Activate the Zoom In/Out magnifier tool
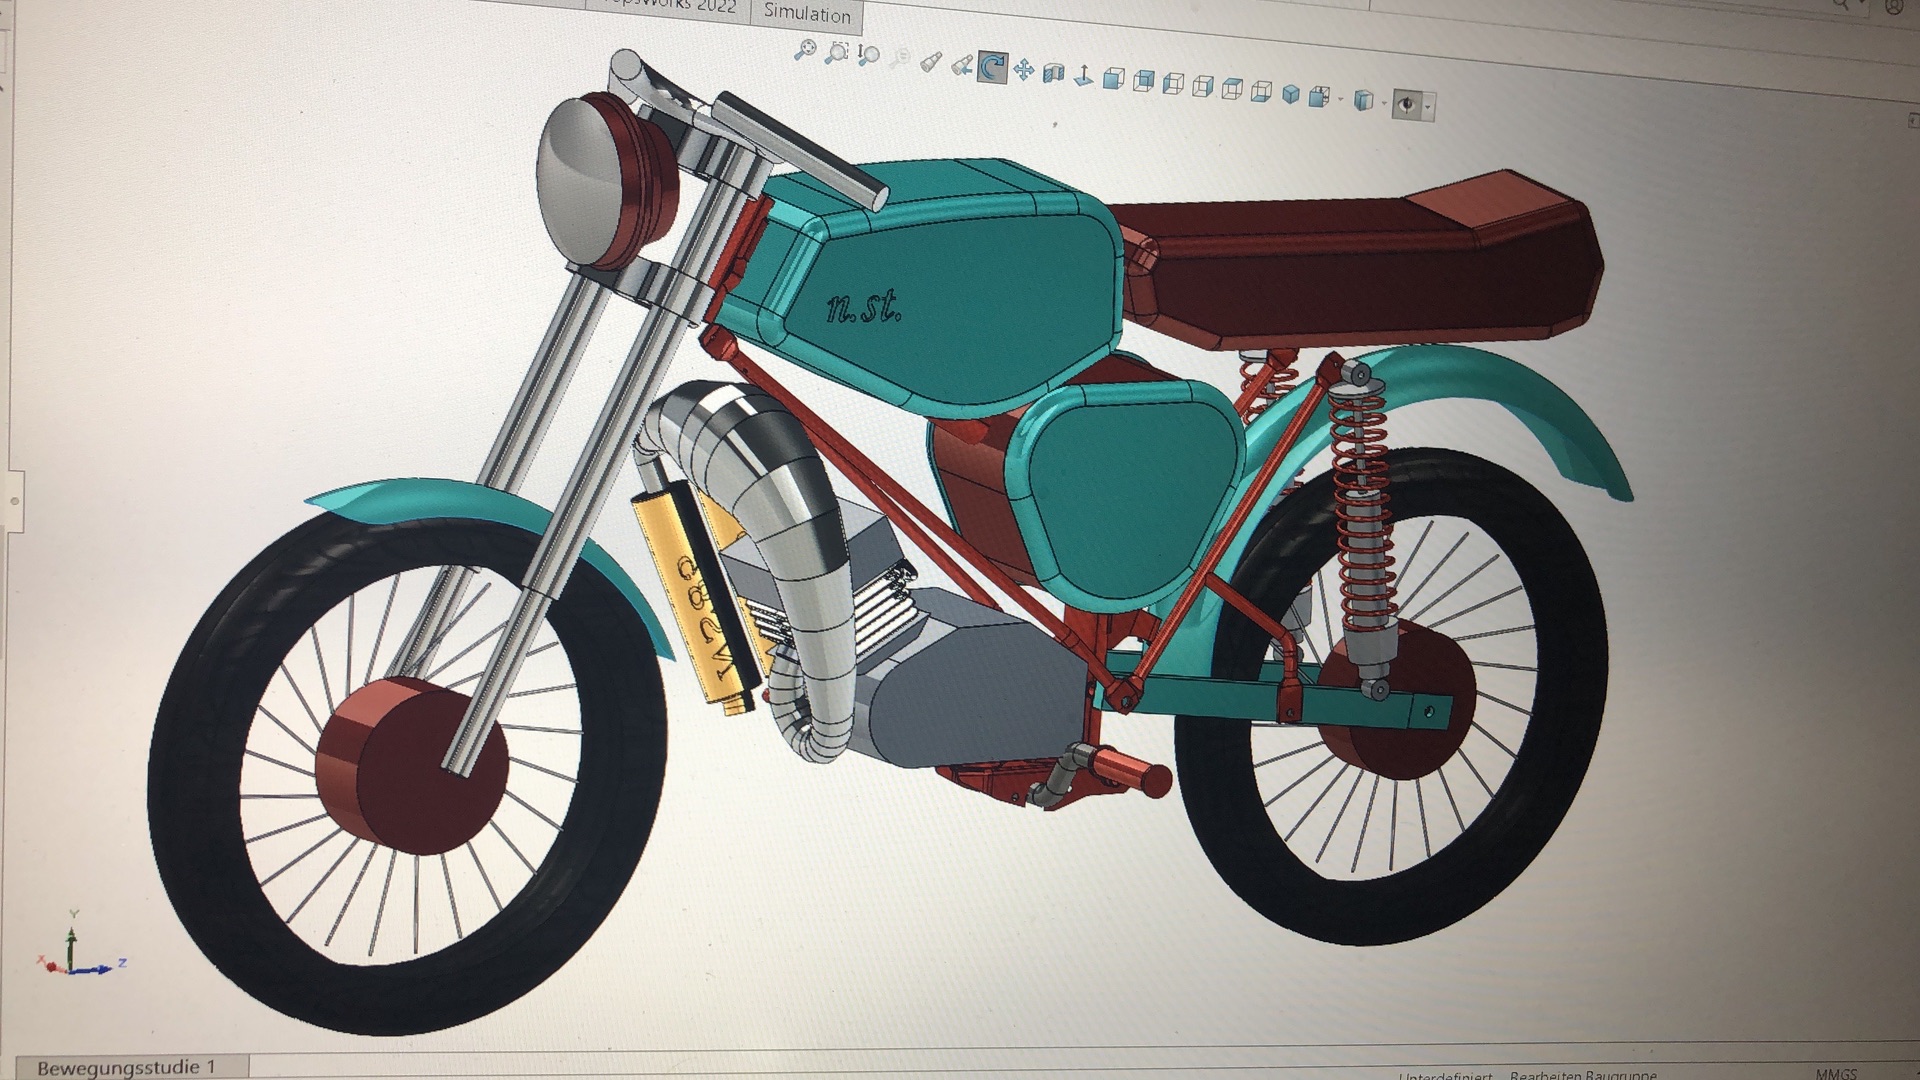This screenshot has width=1920, height=1080. [x=868, y=55]
